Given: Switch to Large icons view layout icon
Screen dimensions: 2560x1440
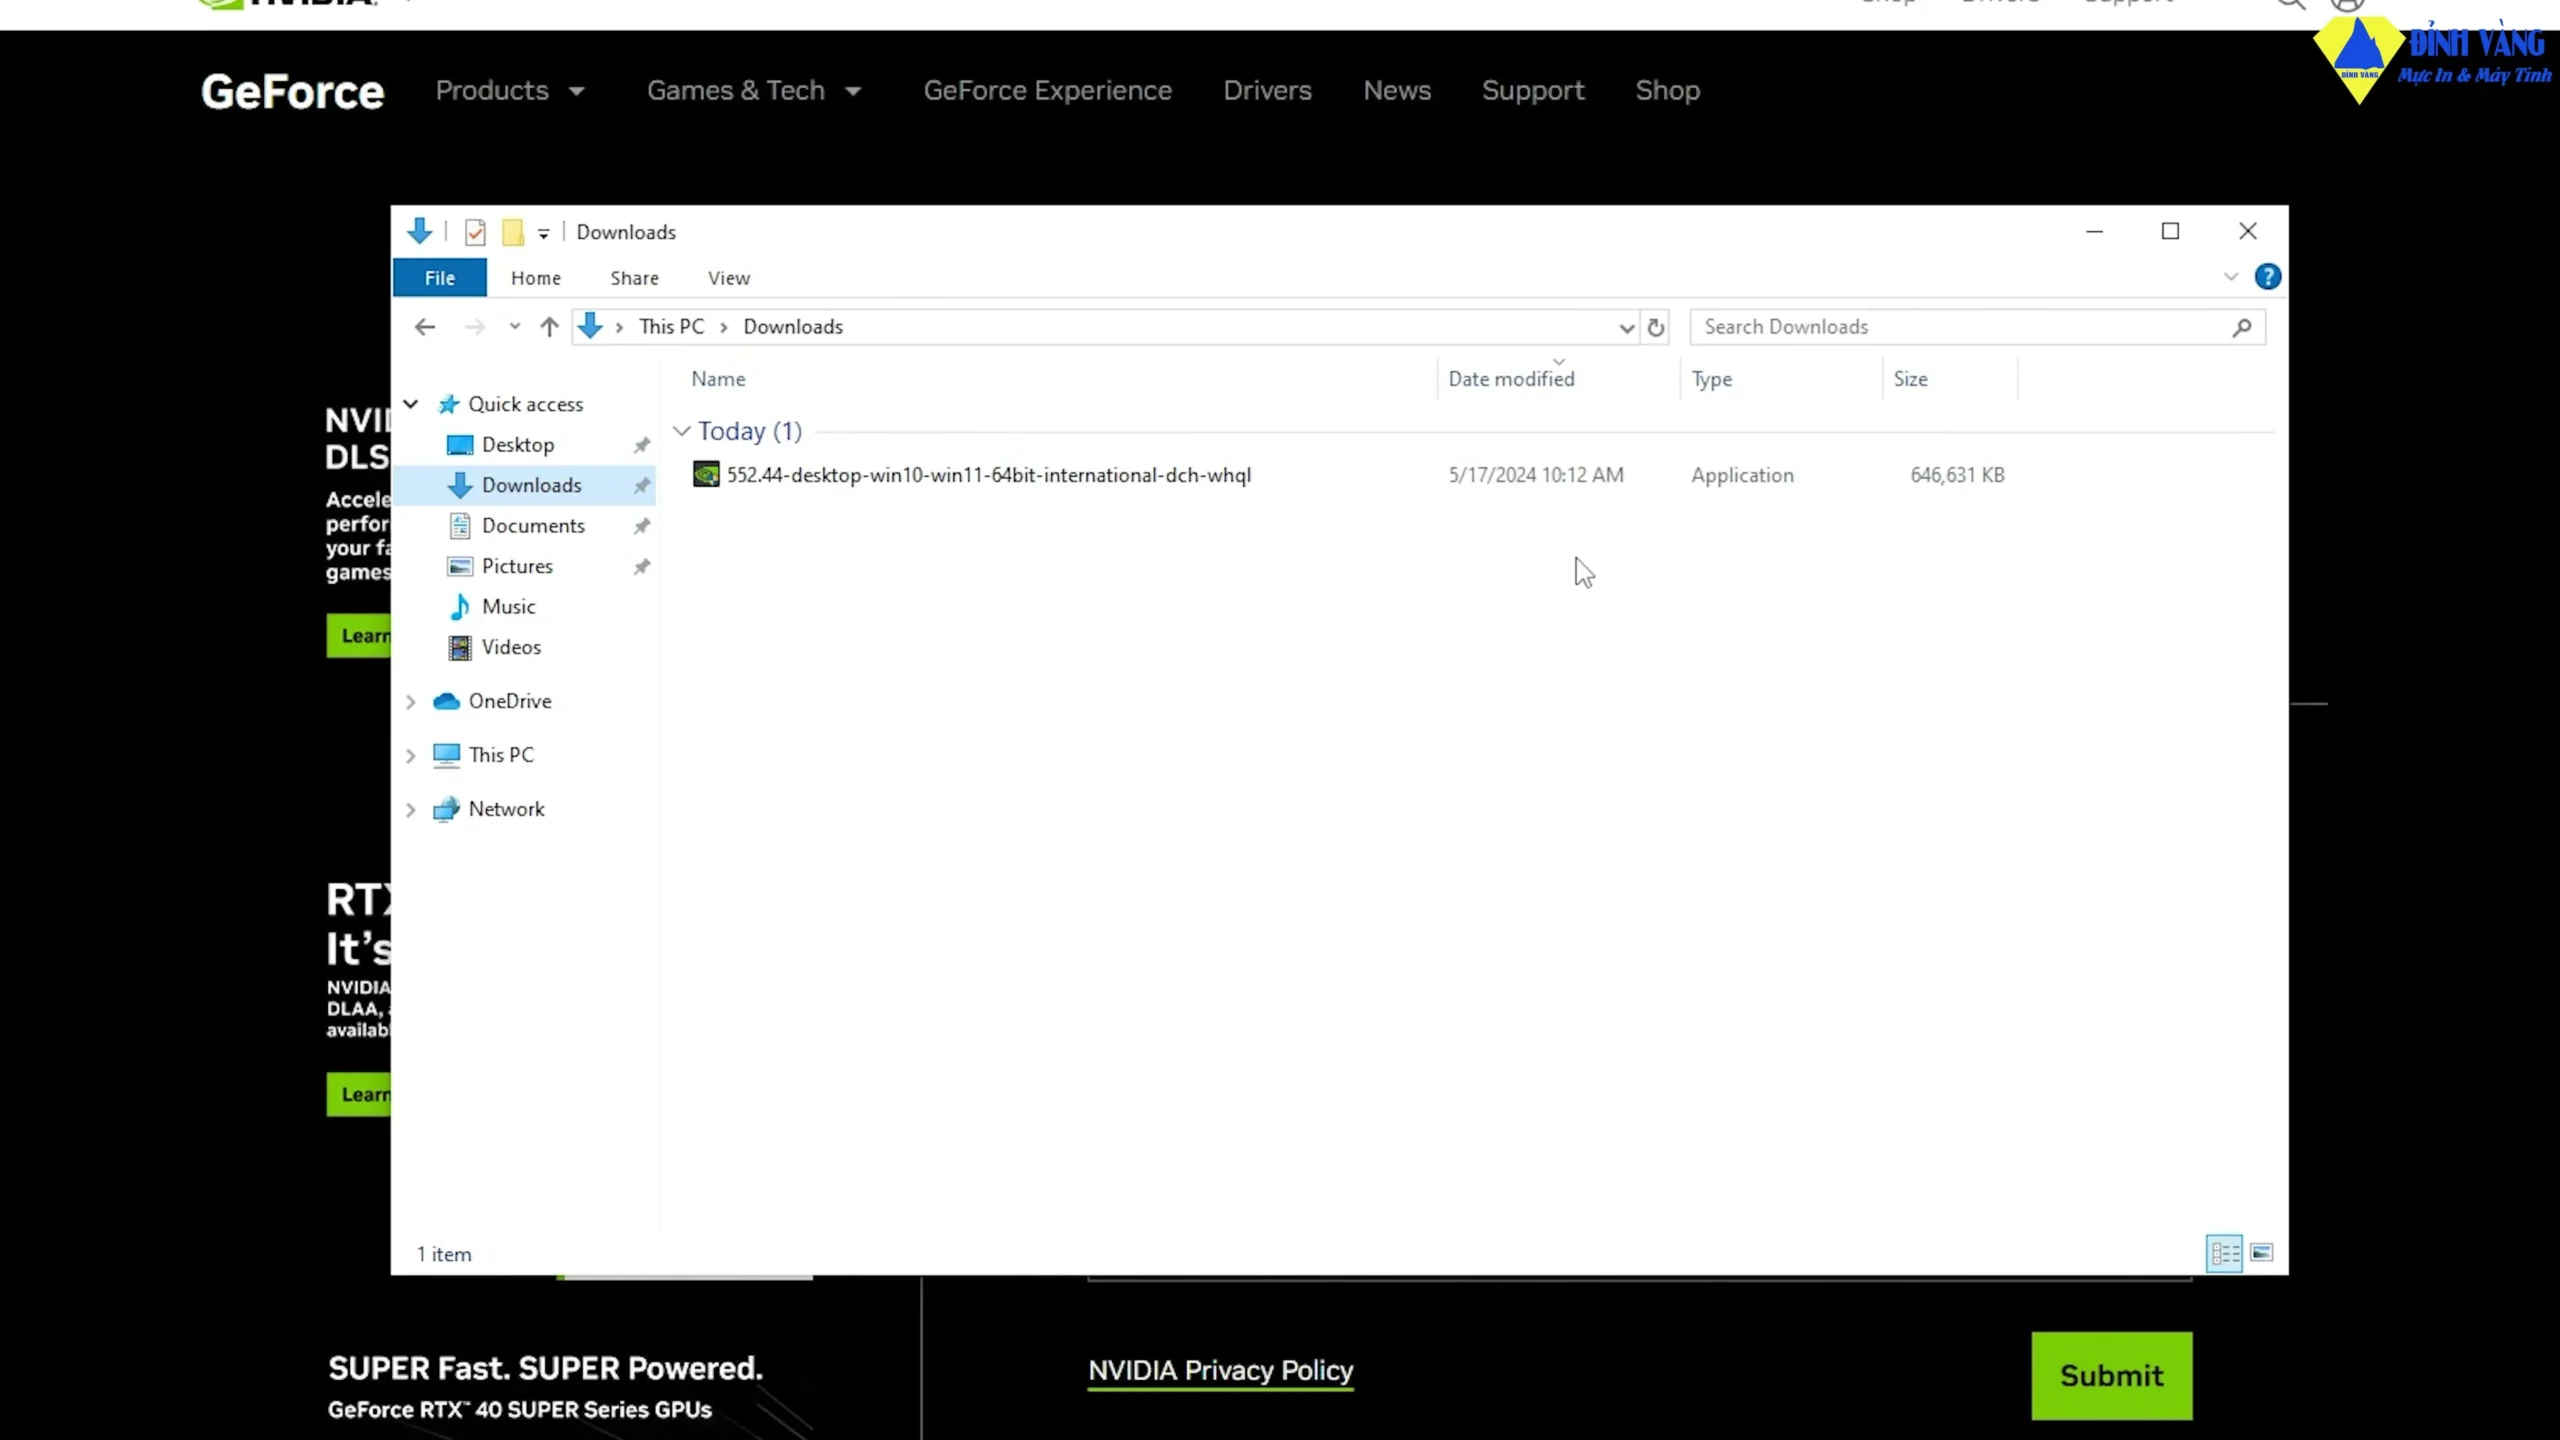Looking at the screenshot, I should click(x=2262, y=1252).
